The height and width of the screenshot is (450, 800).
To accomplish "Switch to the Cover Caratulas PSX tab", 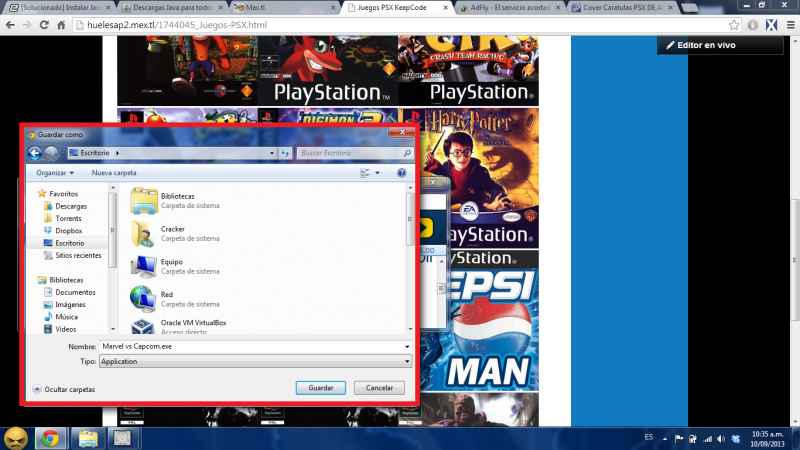I will pos(621,8).
